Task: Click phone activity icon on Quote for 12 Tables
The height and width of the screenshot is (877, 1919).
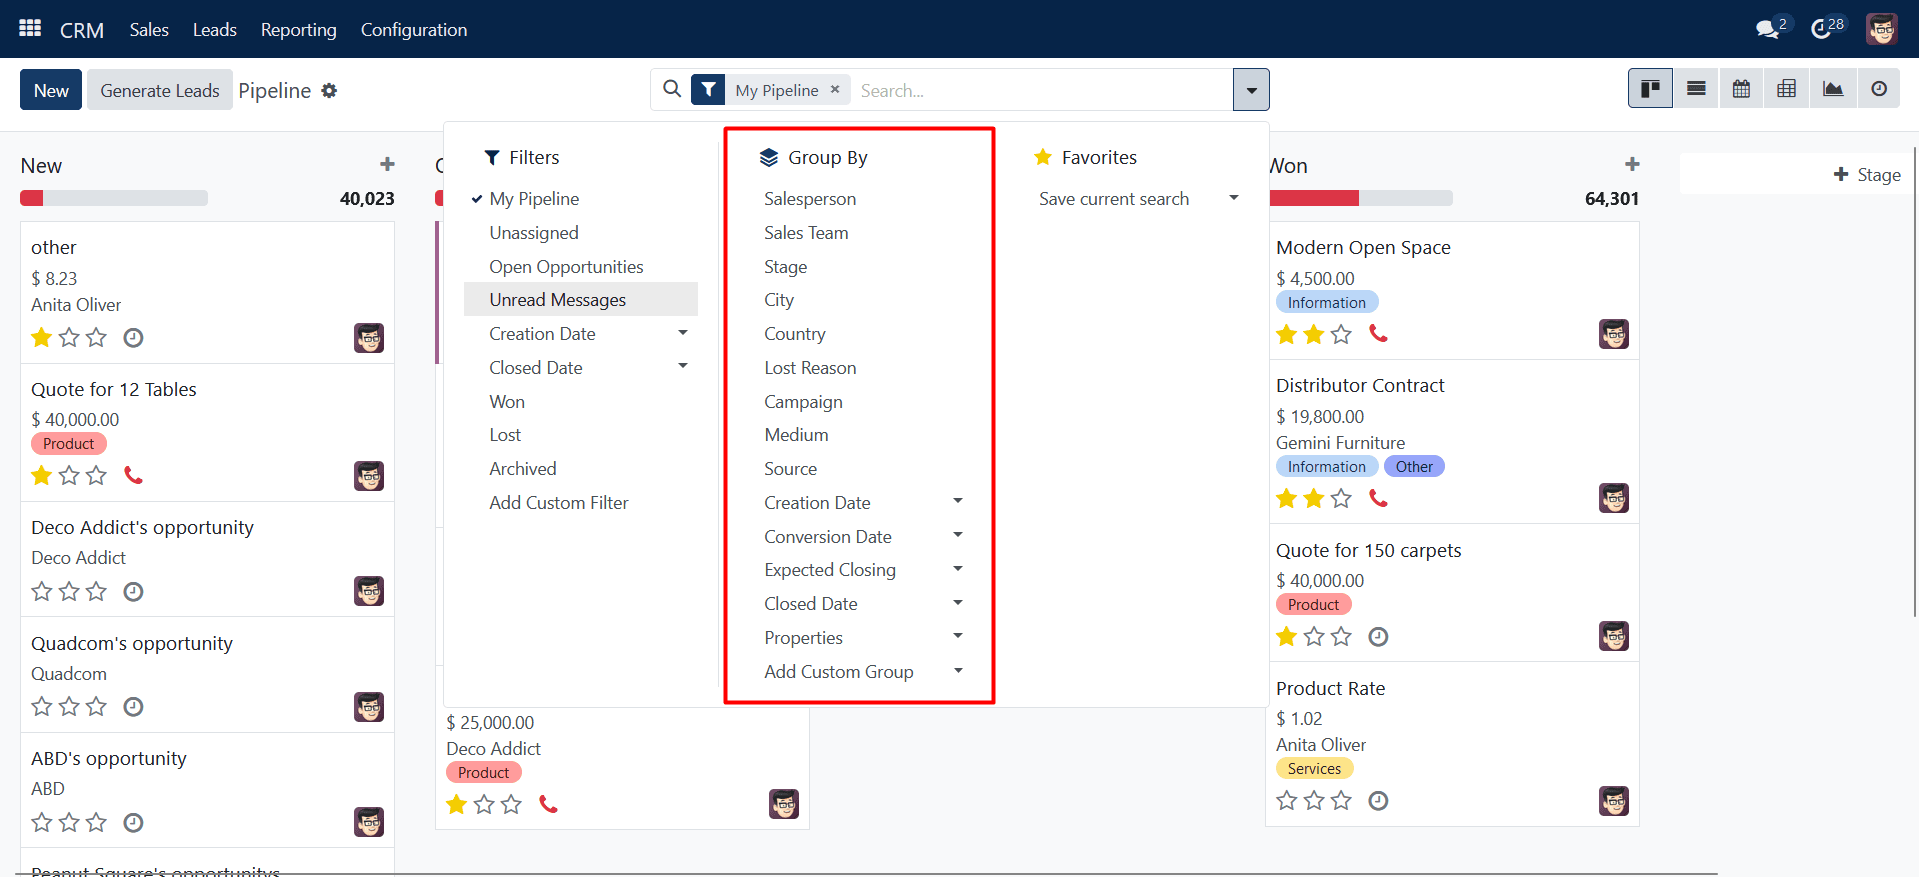Action: point(133,475)
